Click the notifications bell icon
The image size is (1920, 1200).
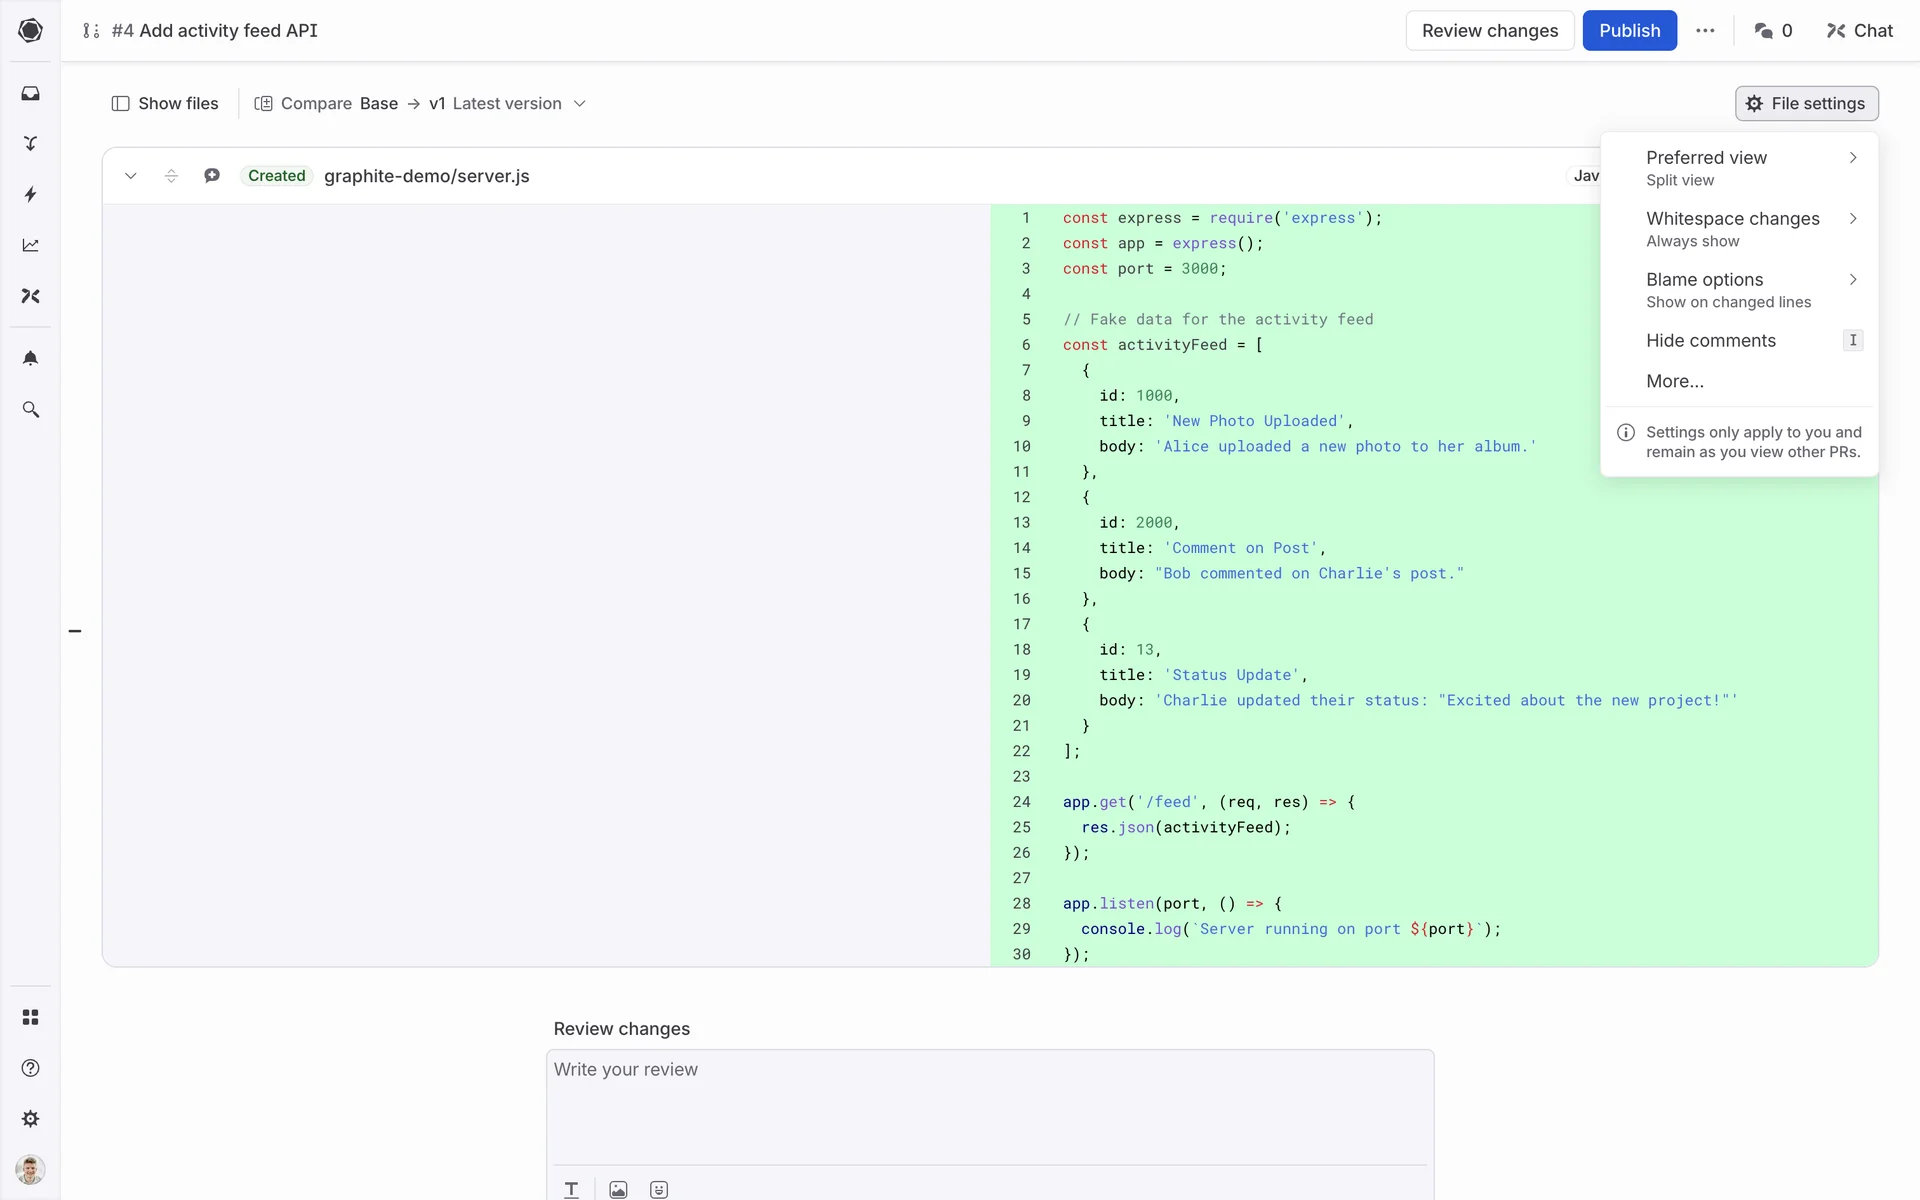(x=30, y=358)
